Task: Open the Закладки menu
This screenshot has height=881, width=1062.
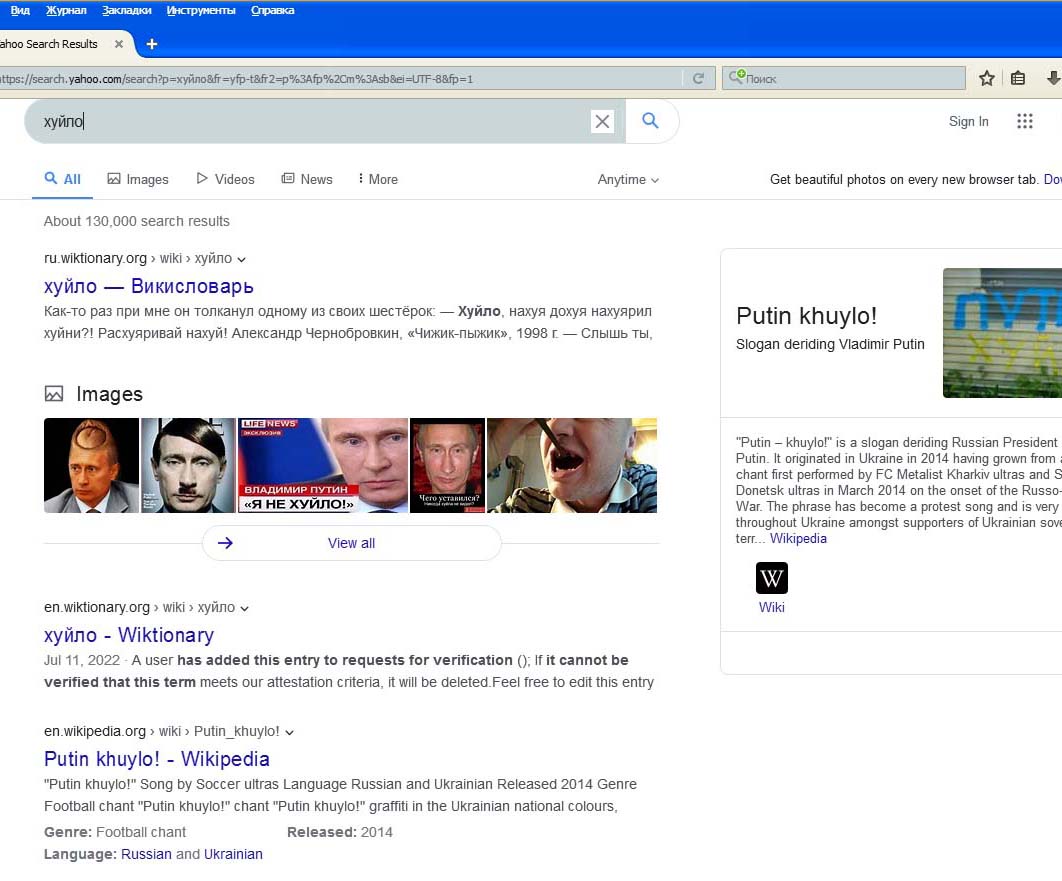Action: 127,10
